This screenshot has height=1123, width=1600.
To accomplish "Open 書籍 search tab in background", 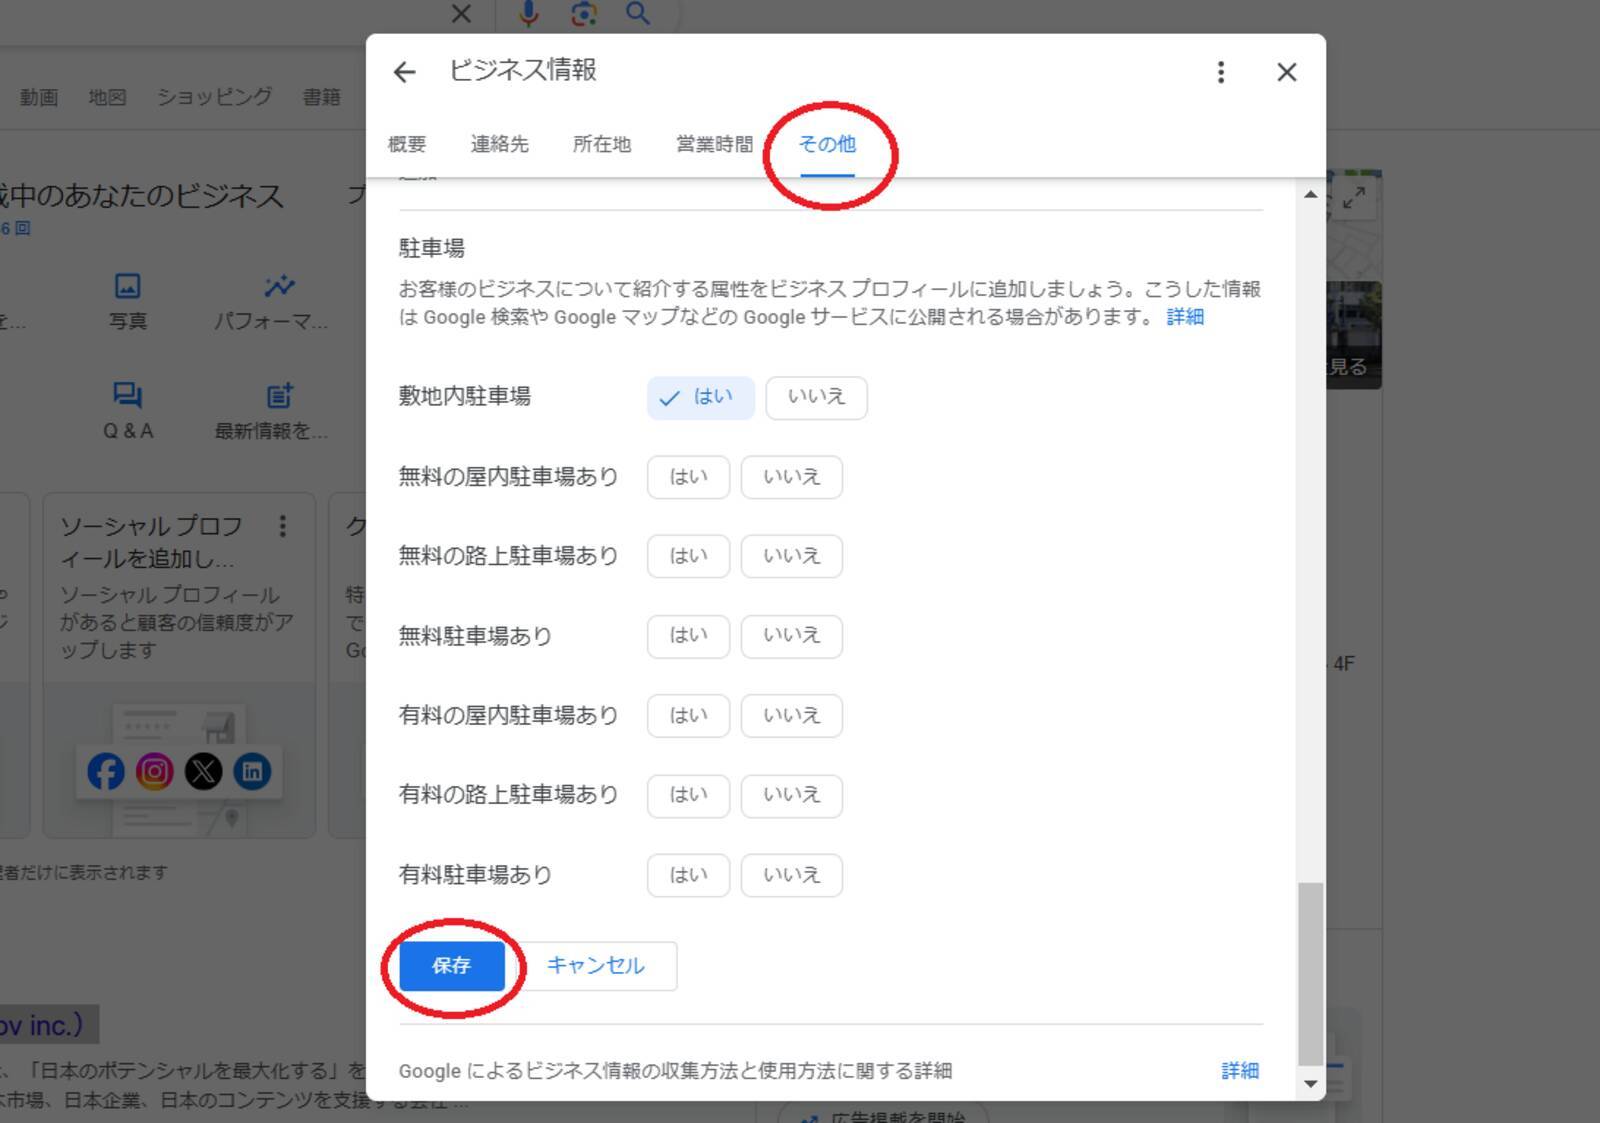I will 322,97.
